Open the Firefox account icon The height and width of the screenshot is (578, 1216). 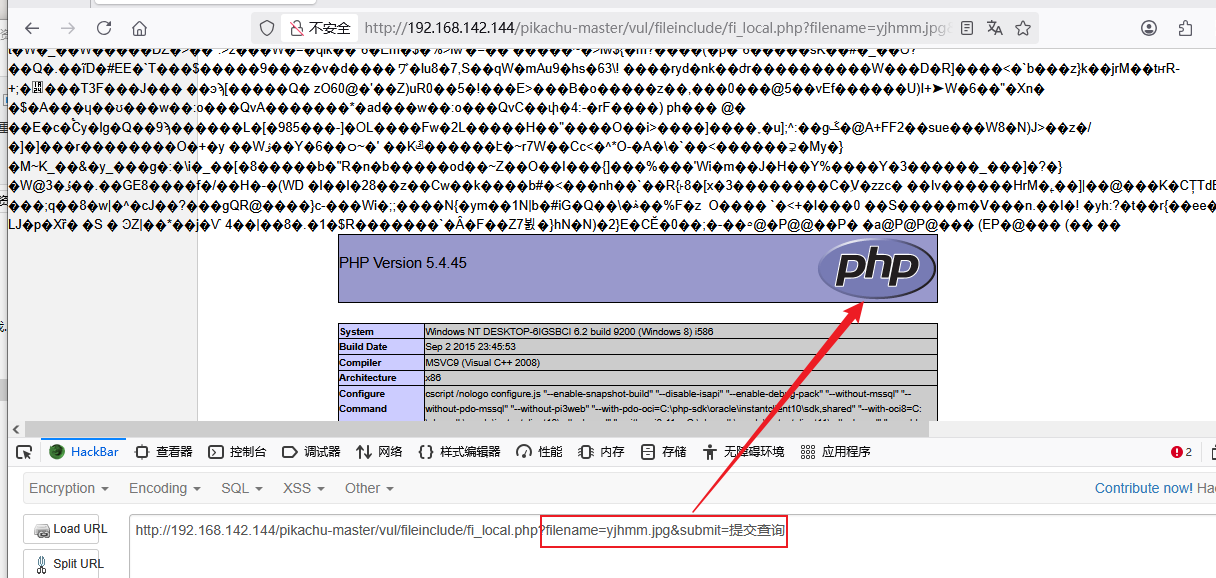1151,28
